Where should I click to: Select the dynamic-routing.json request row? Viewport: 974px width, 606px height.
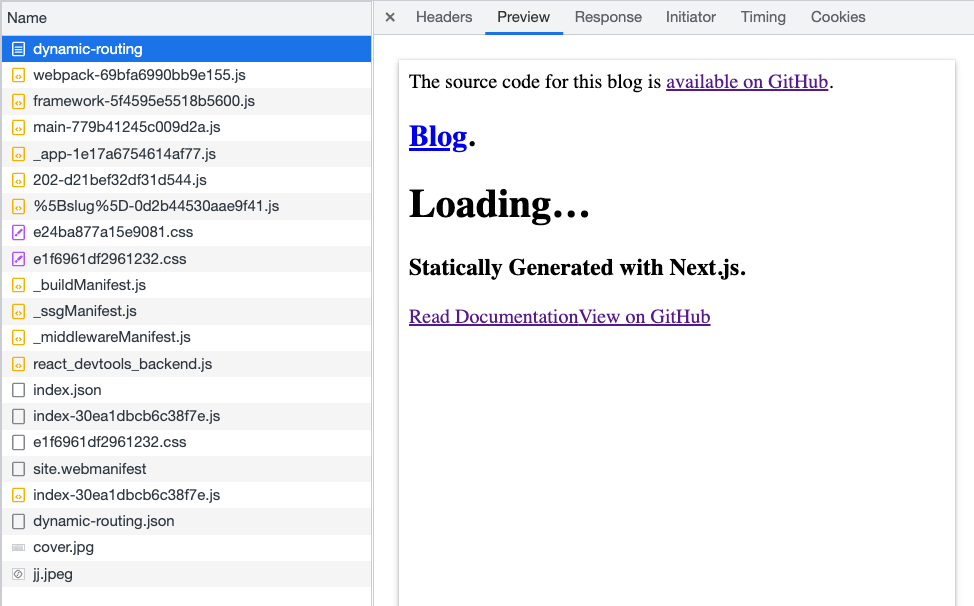click(104, 521)
